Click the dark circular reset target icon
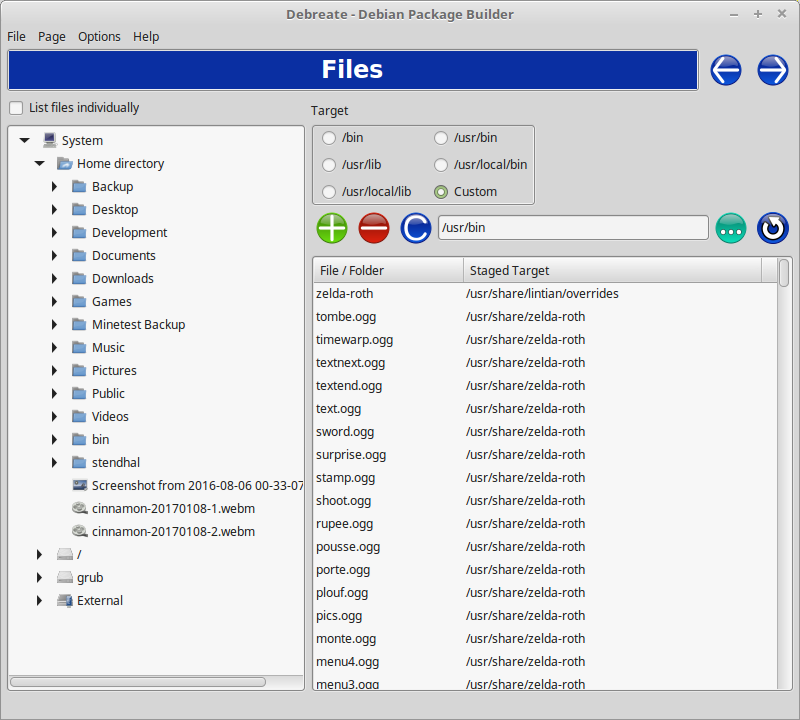This screenshot has height=720, width=800. (772, 228)
